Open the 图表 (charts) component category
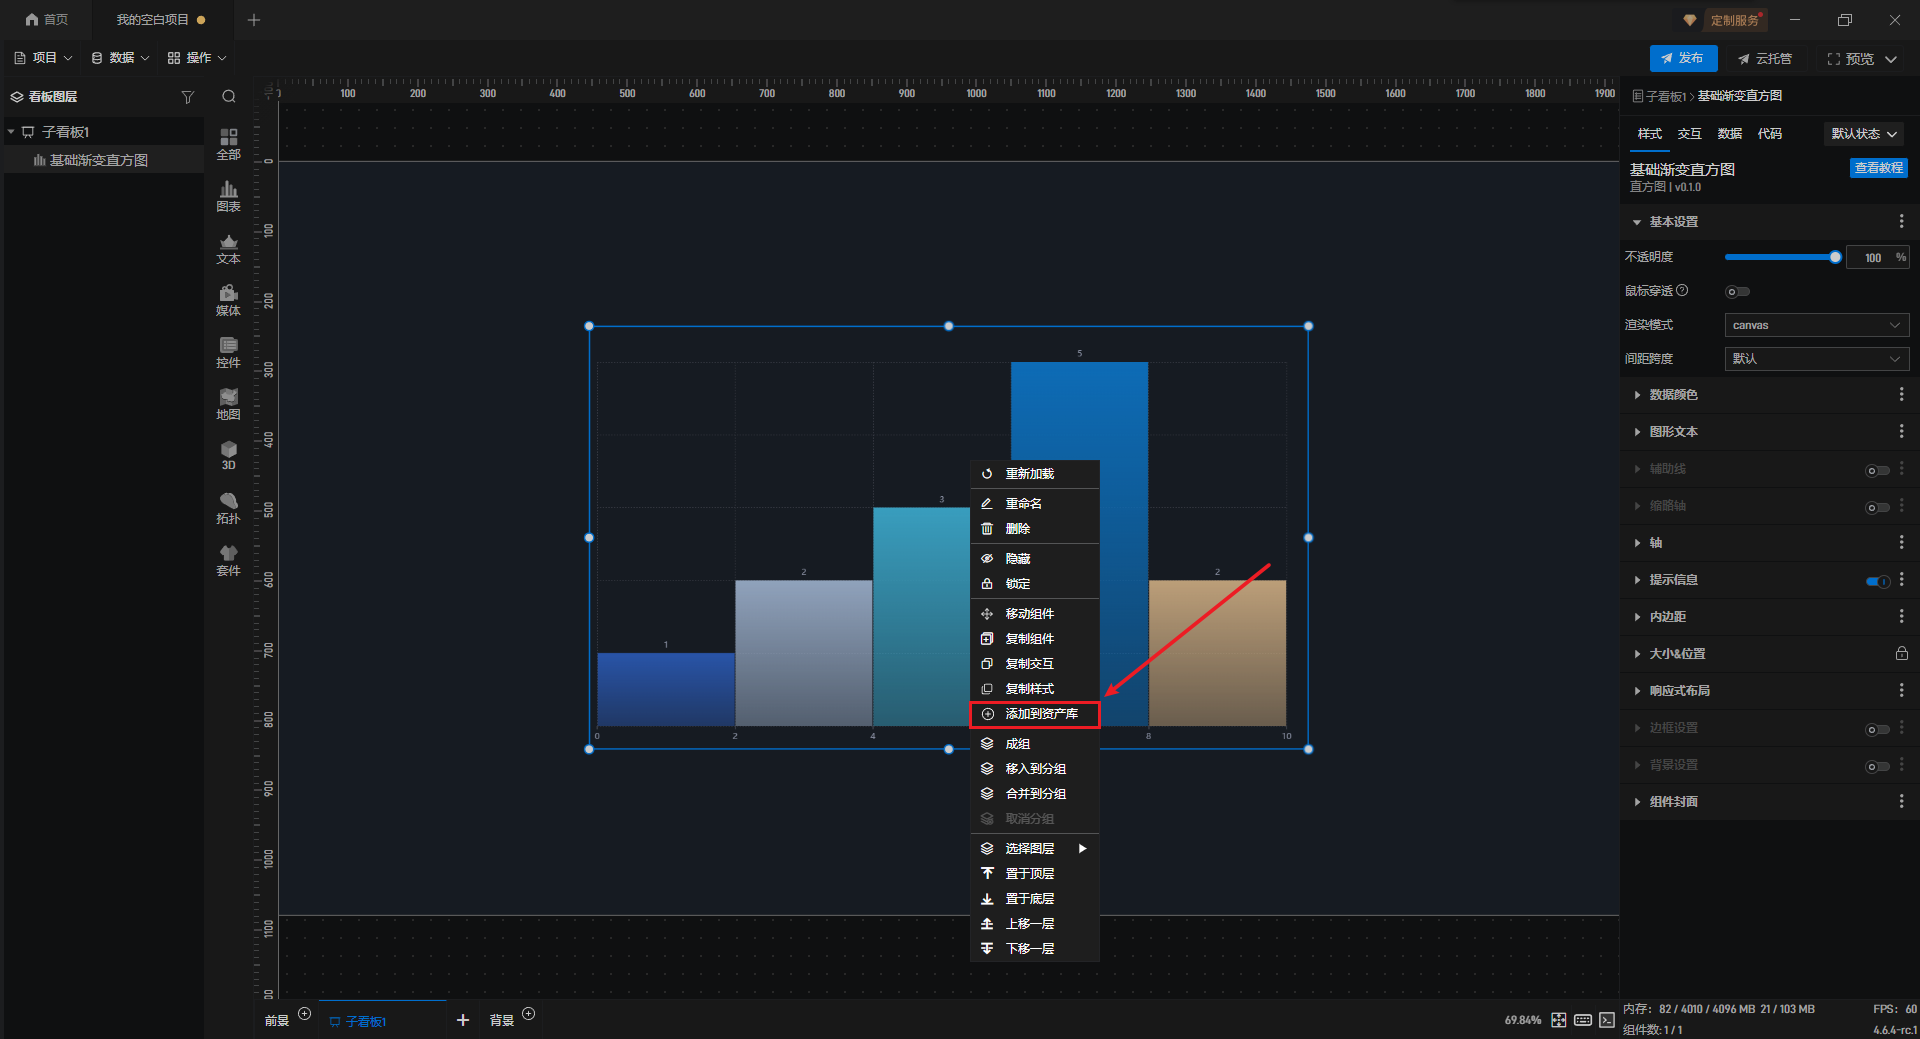 [228, 196]
